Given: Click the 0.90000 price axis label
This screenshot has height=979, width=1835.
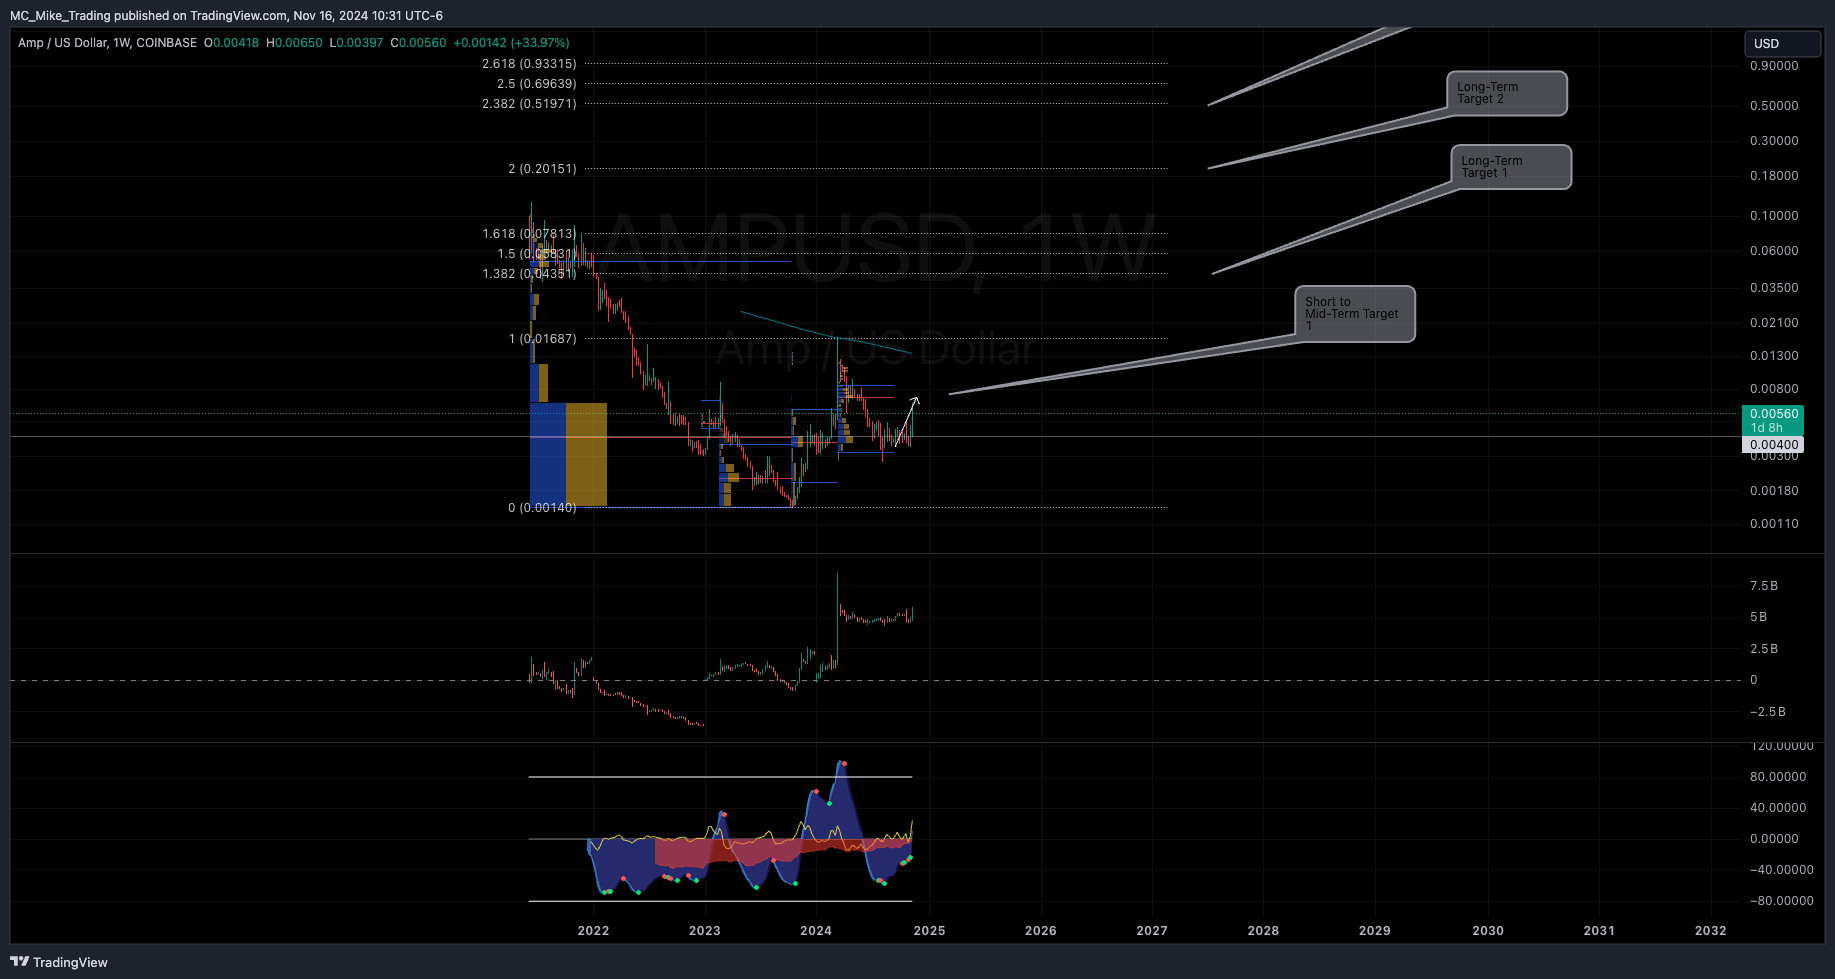Looking at the screenshot, I should pos(1774,66).
